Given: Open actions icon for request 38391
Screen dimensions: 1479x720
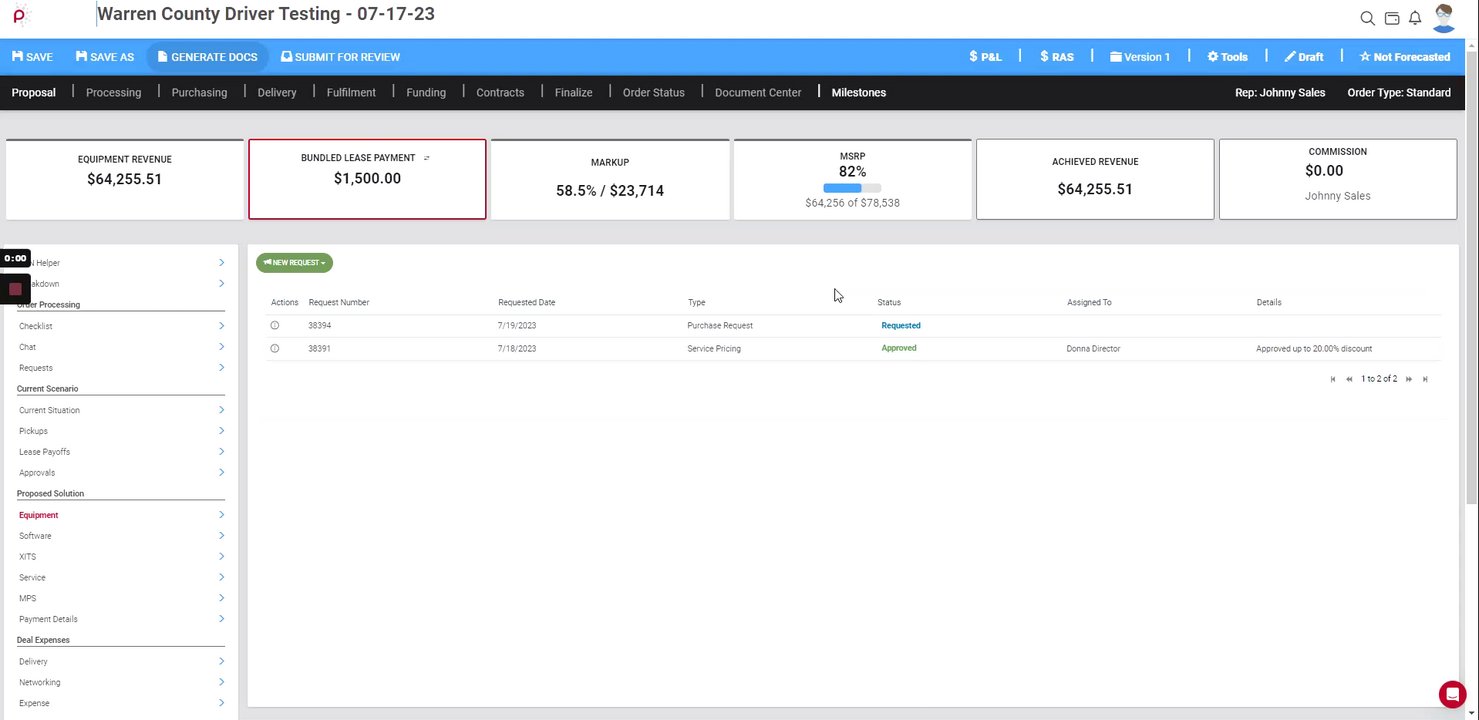Looking at the screenshot, I should click(275, 349).
